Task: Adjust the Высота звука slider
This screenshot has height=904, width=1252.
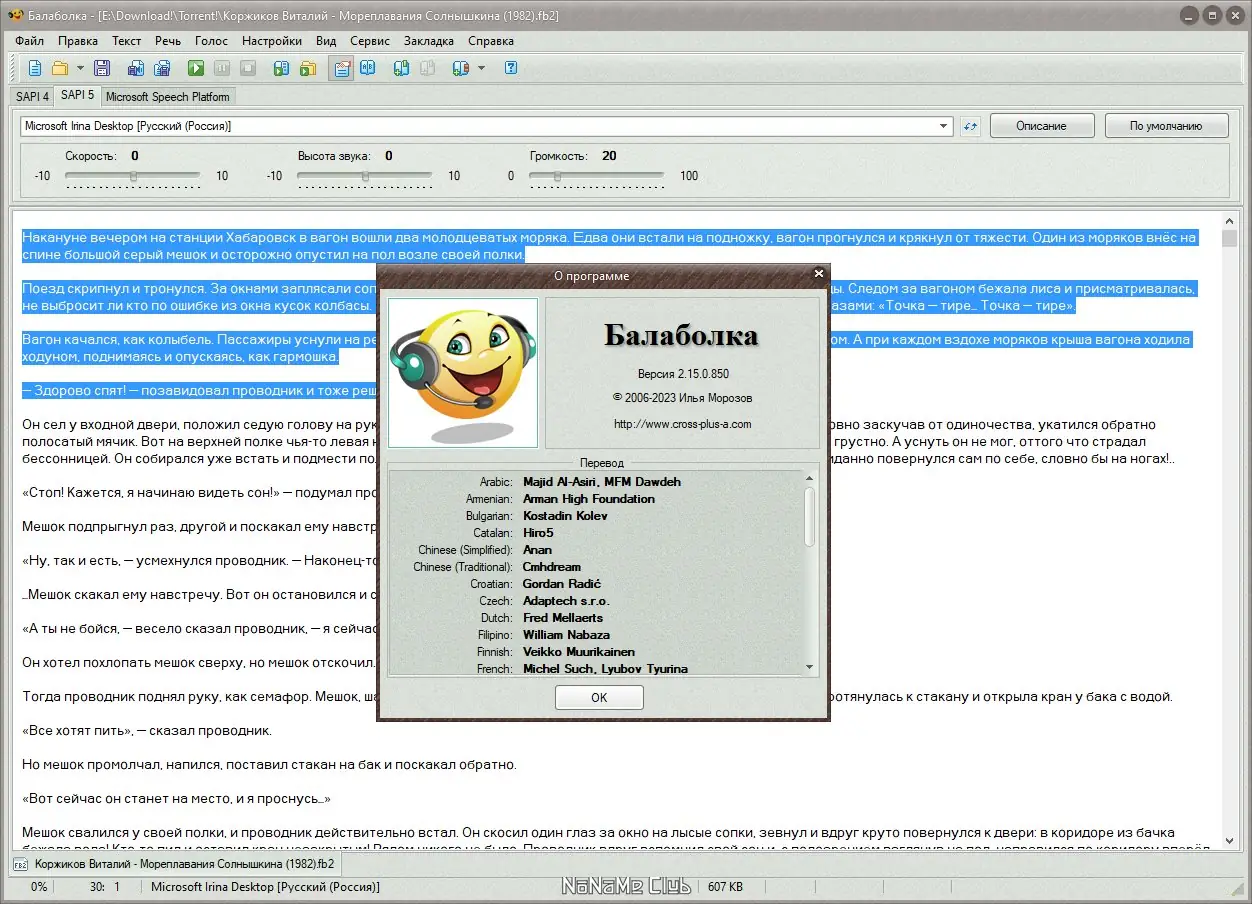Action: (365, 176)
